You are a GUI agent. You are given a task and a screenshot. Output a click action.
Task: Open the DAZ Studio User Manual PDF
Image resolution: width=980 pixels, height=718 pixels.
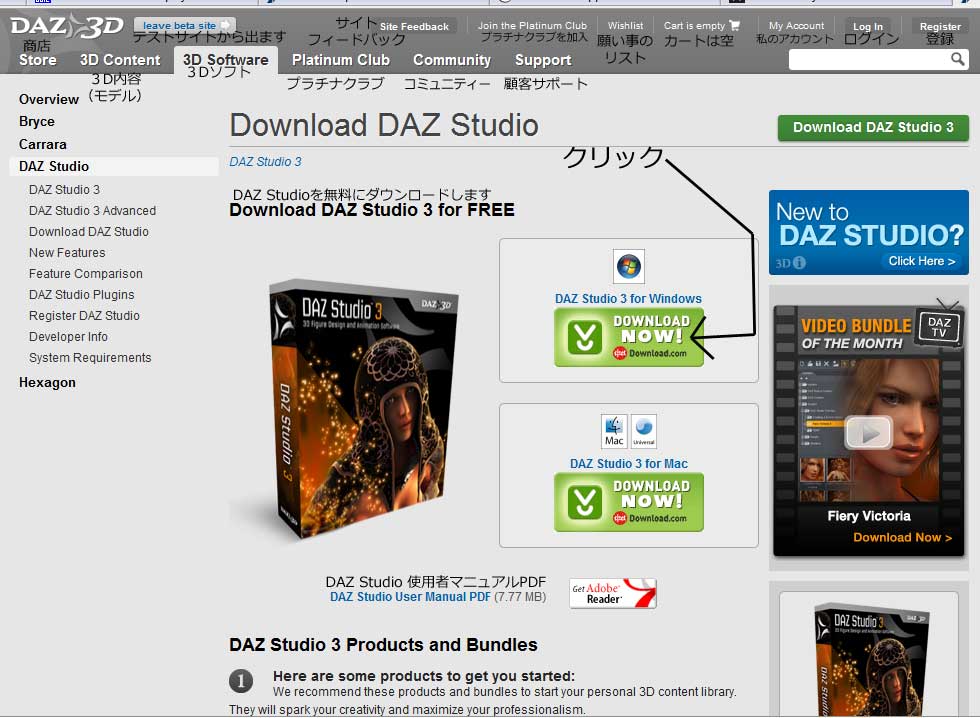(x=411, y=597)
